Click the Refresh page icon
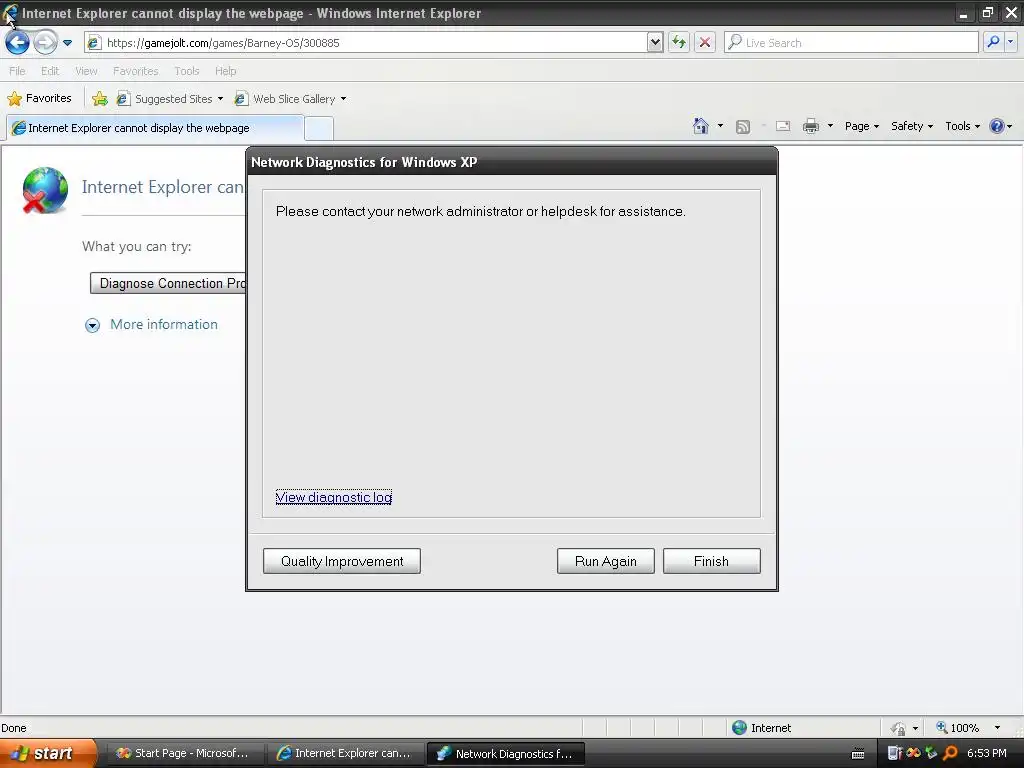 [x=679, y=42]
